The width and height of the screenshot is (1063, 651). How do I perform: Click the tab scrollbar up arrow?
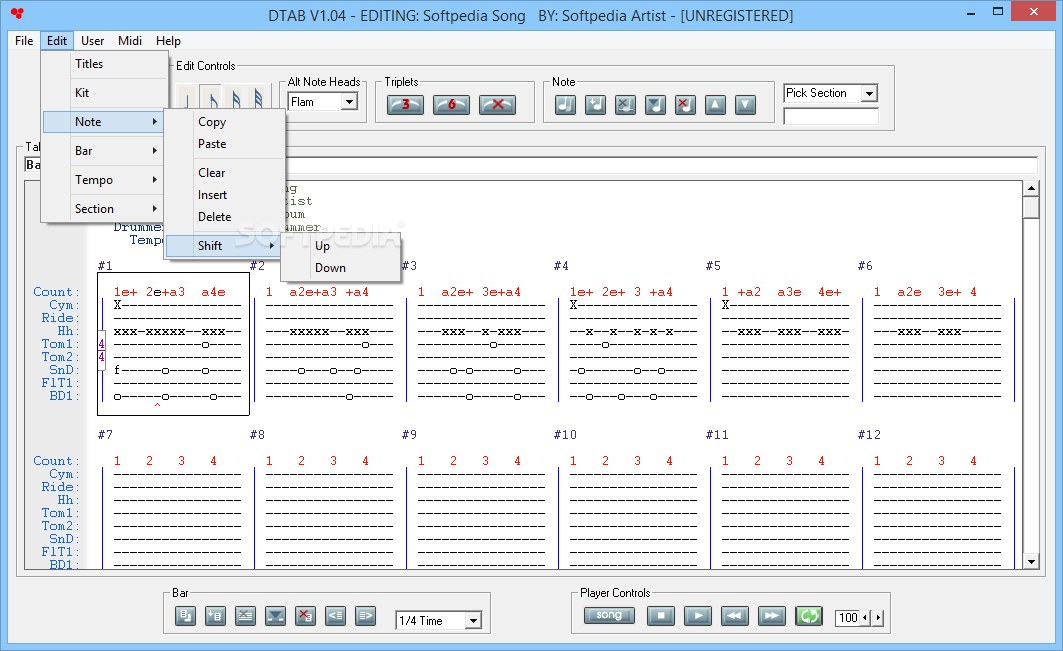[1031, 189]
